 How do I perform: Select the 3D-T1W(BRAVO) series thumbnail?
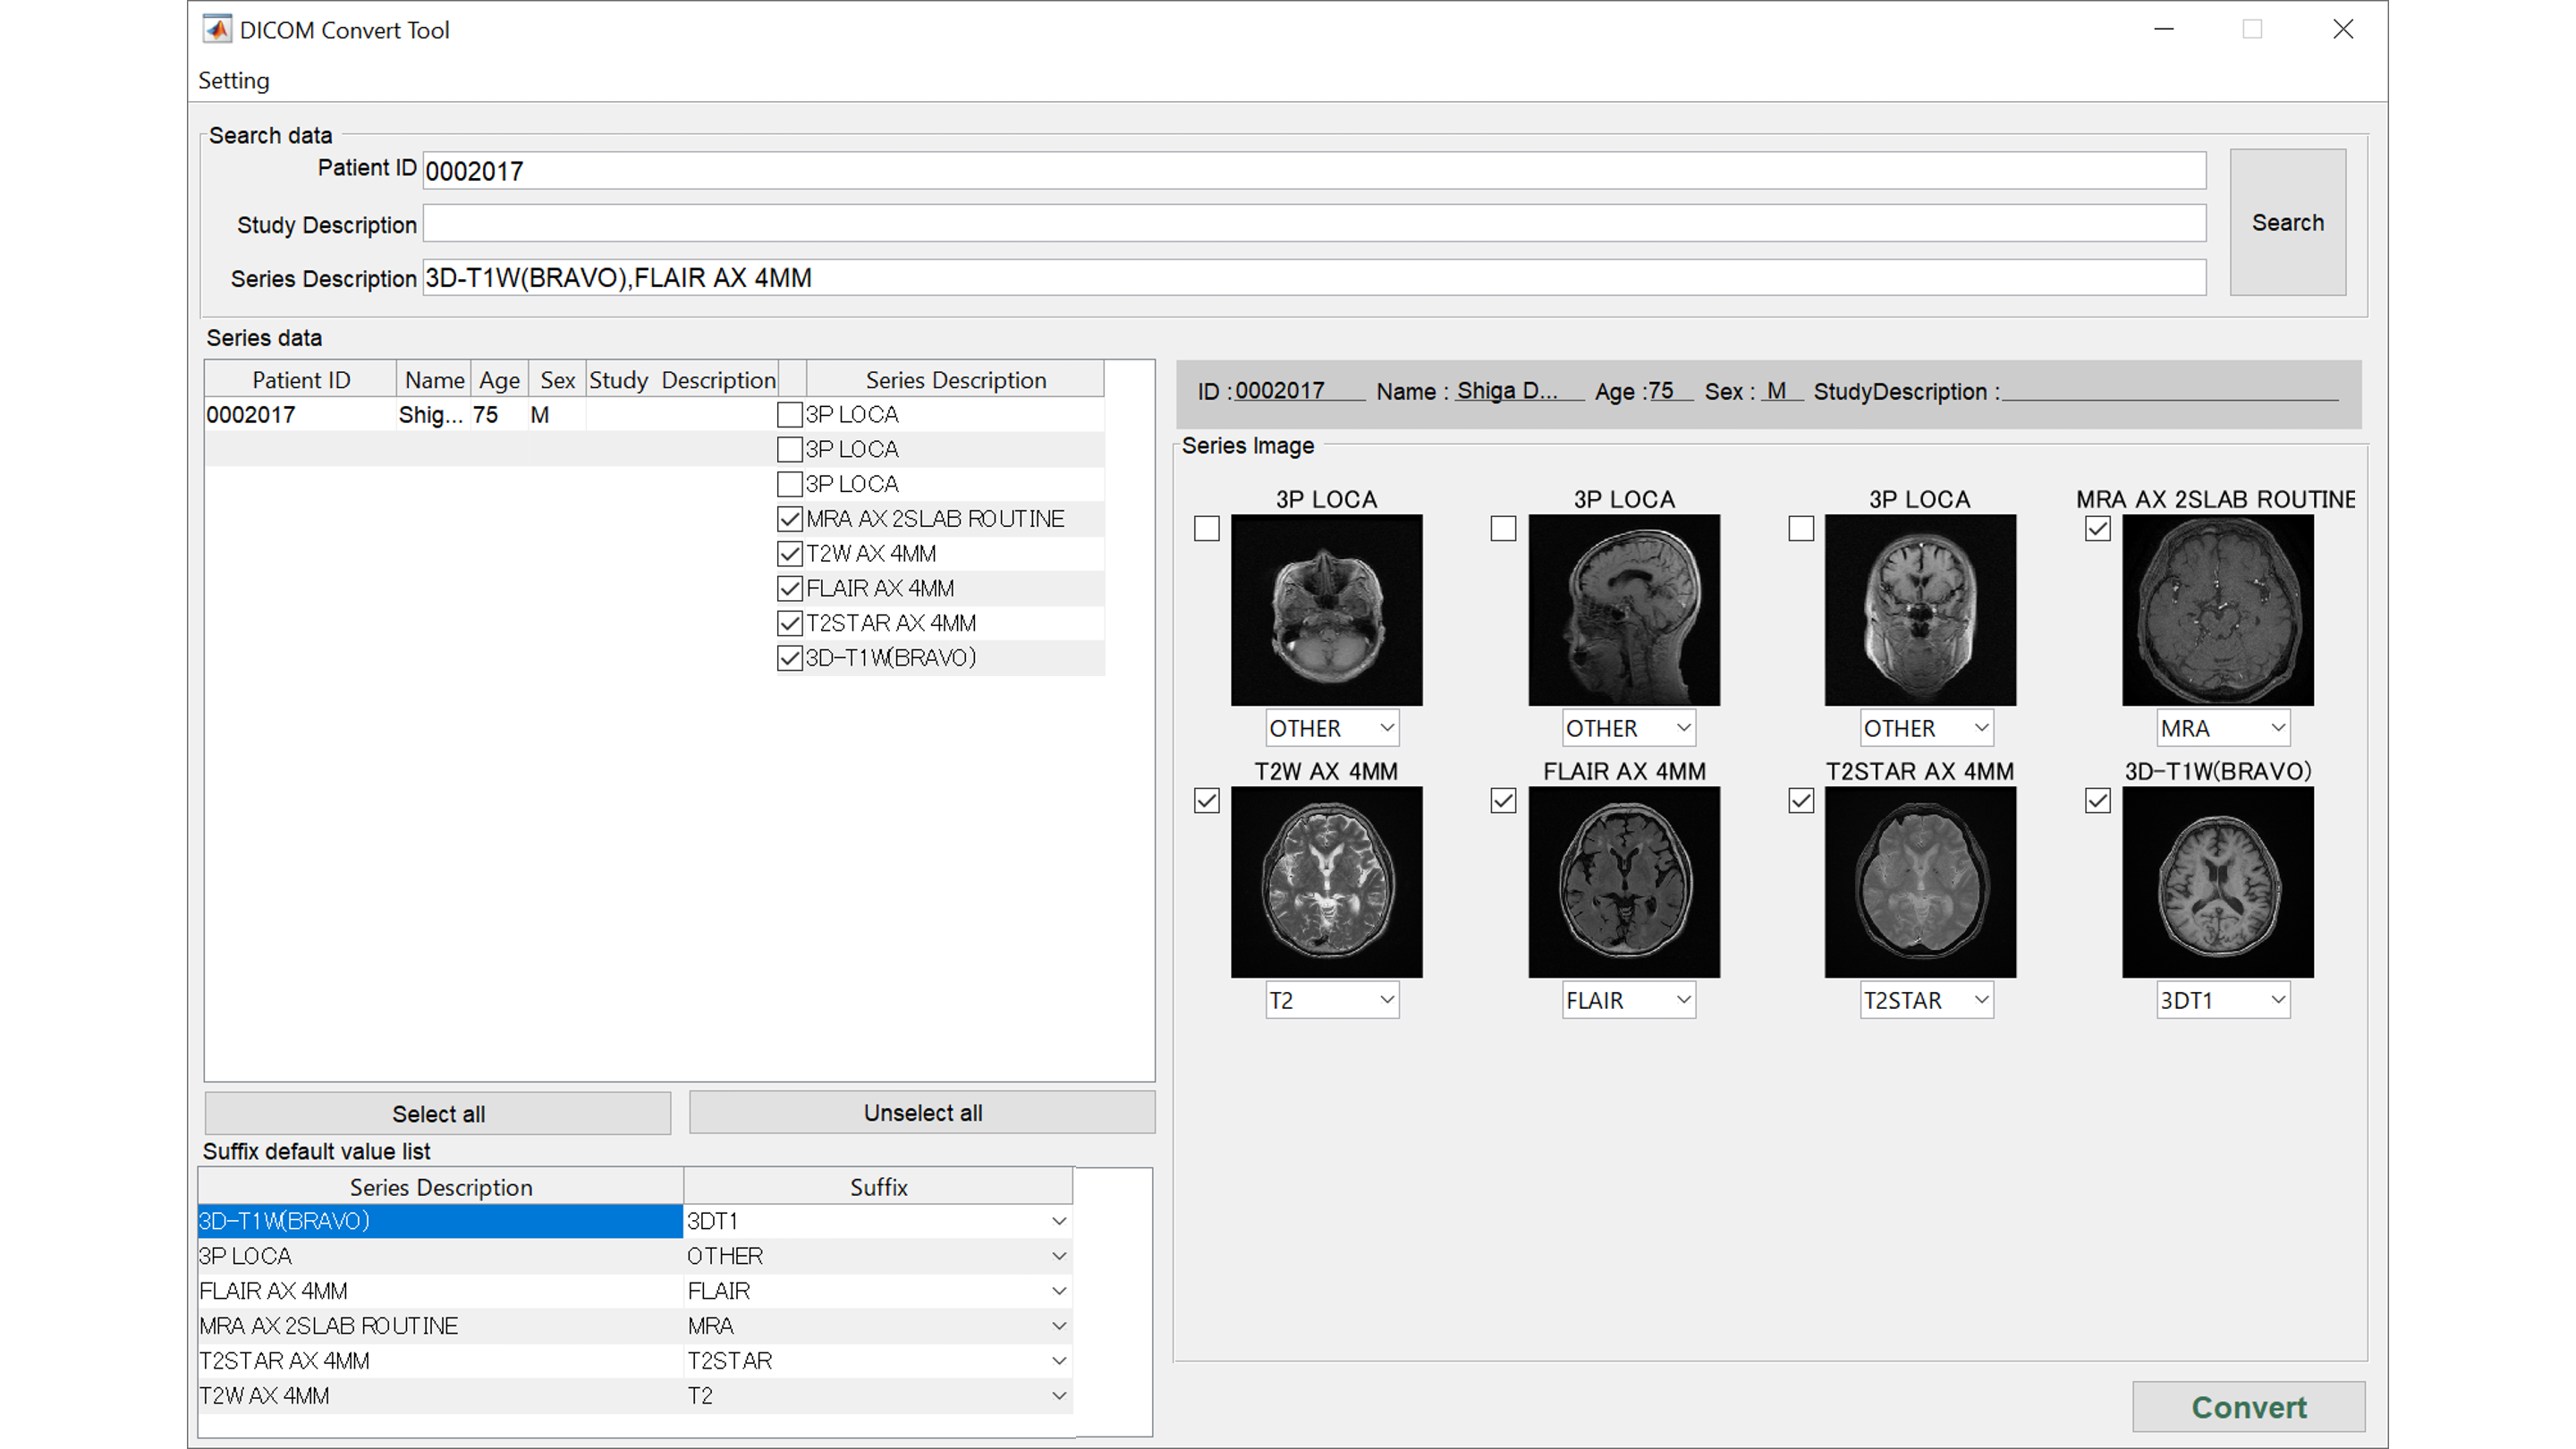(x=2217, y=881)
